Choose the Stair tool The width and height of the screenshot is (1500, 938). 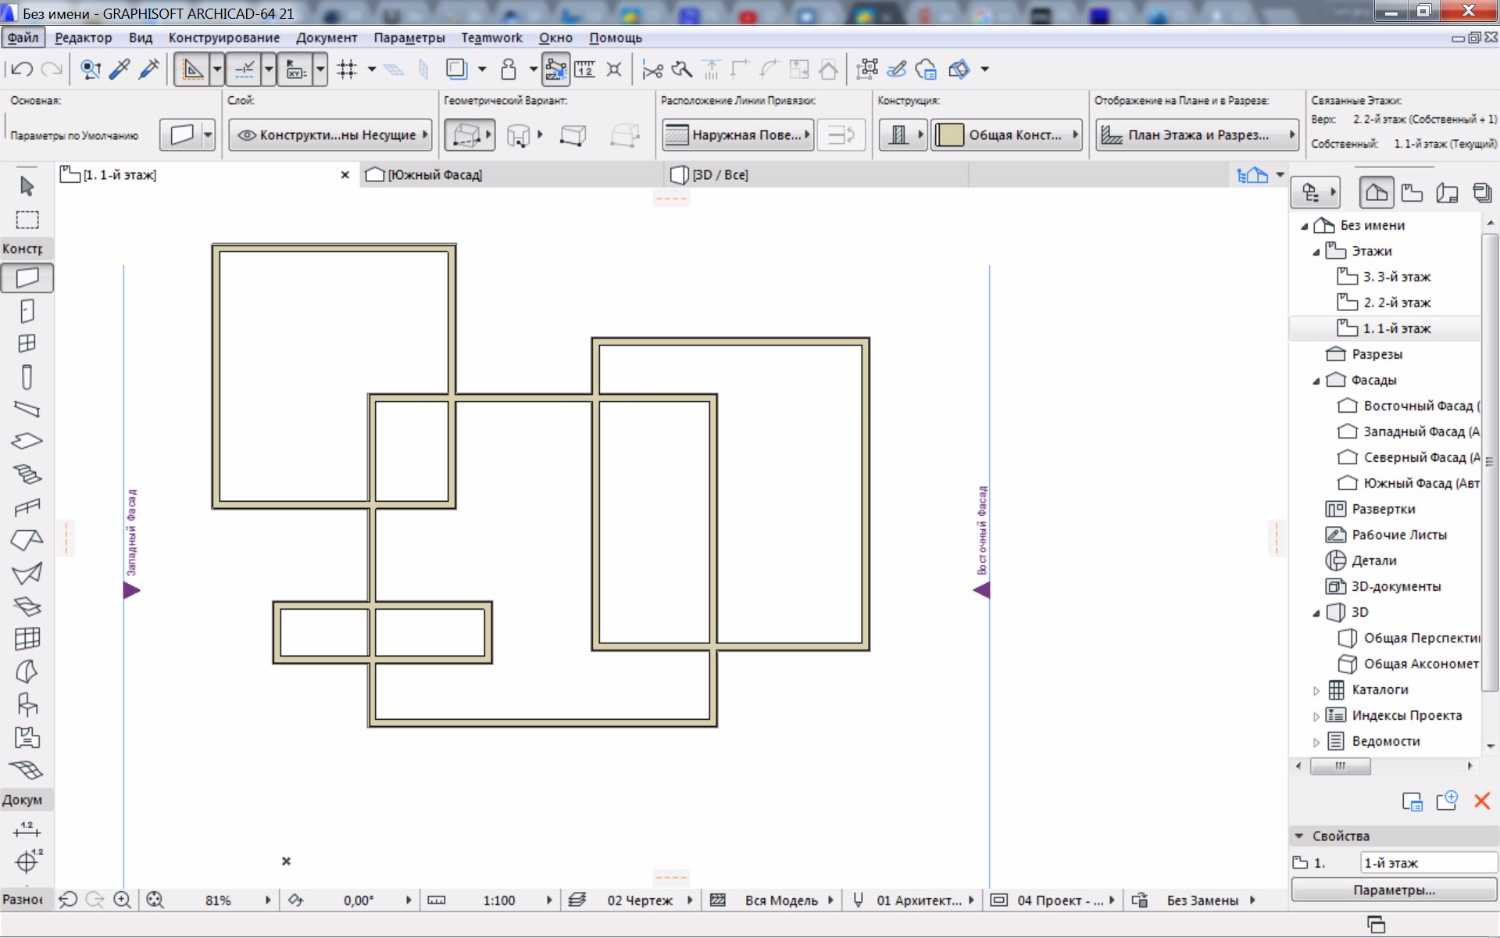[x=27, y=474]
